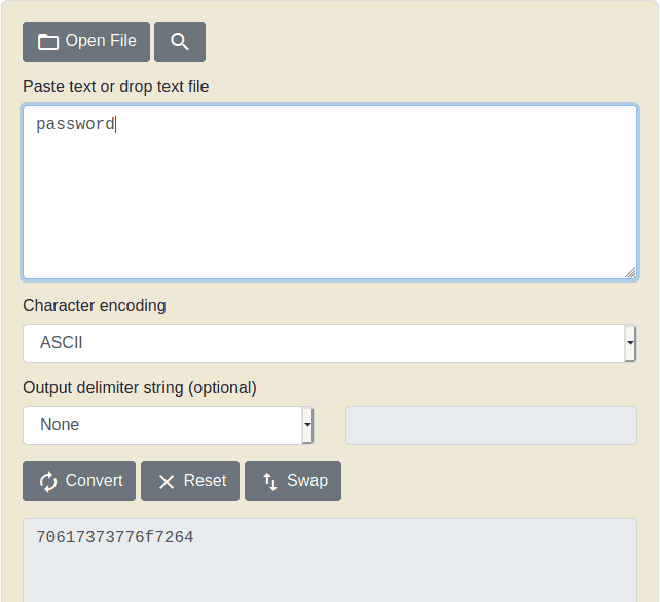Screen dimensions: 660x602
Task: Click the disabled custom delimiter text field
Action: coord(491,425)
